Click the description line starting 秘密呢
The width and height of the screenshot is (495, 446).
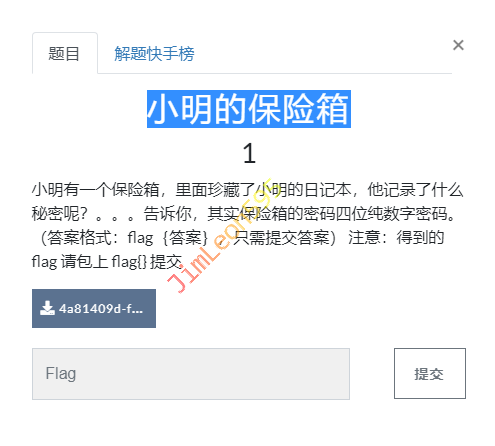243,214
